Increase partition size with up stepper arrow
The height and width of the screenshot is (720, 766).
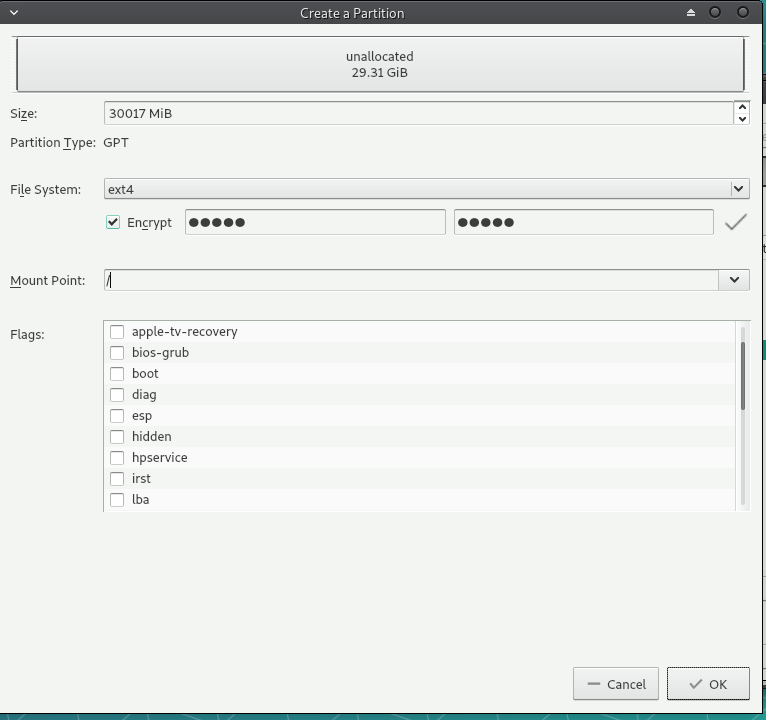742,107
